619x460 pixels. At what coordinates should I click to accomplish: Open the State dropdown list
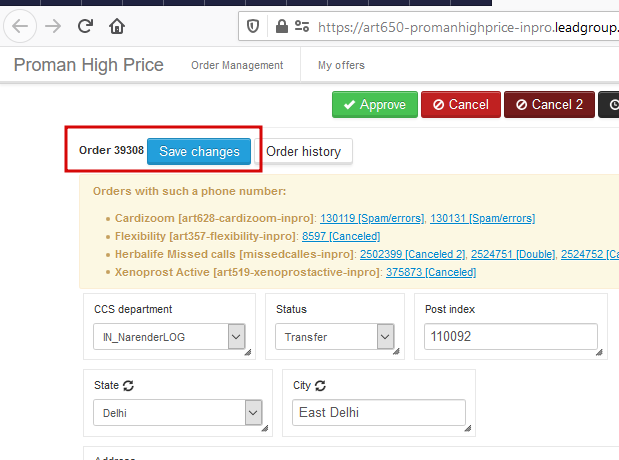254,413
